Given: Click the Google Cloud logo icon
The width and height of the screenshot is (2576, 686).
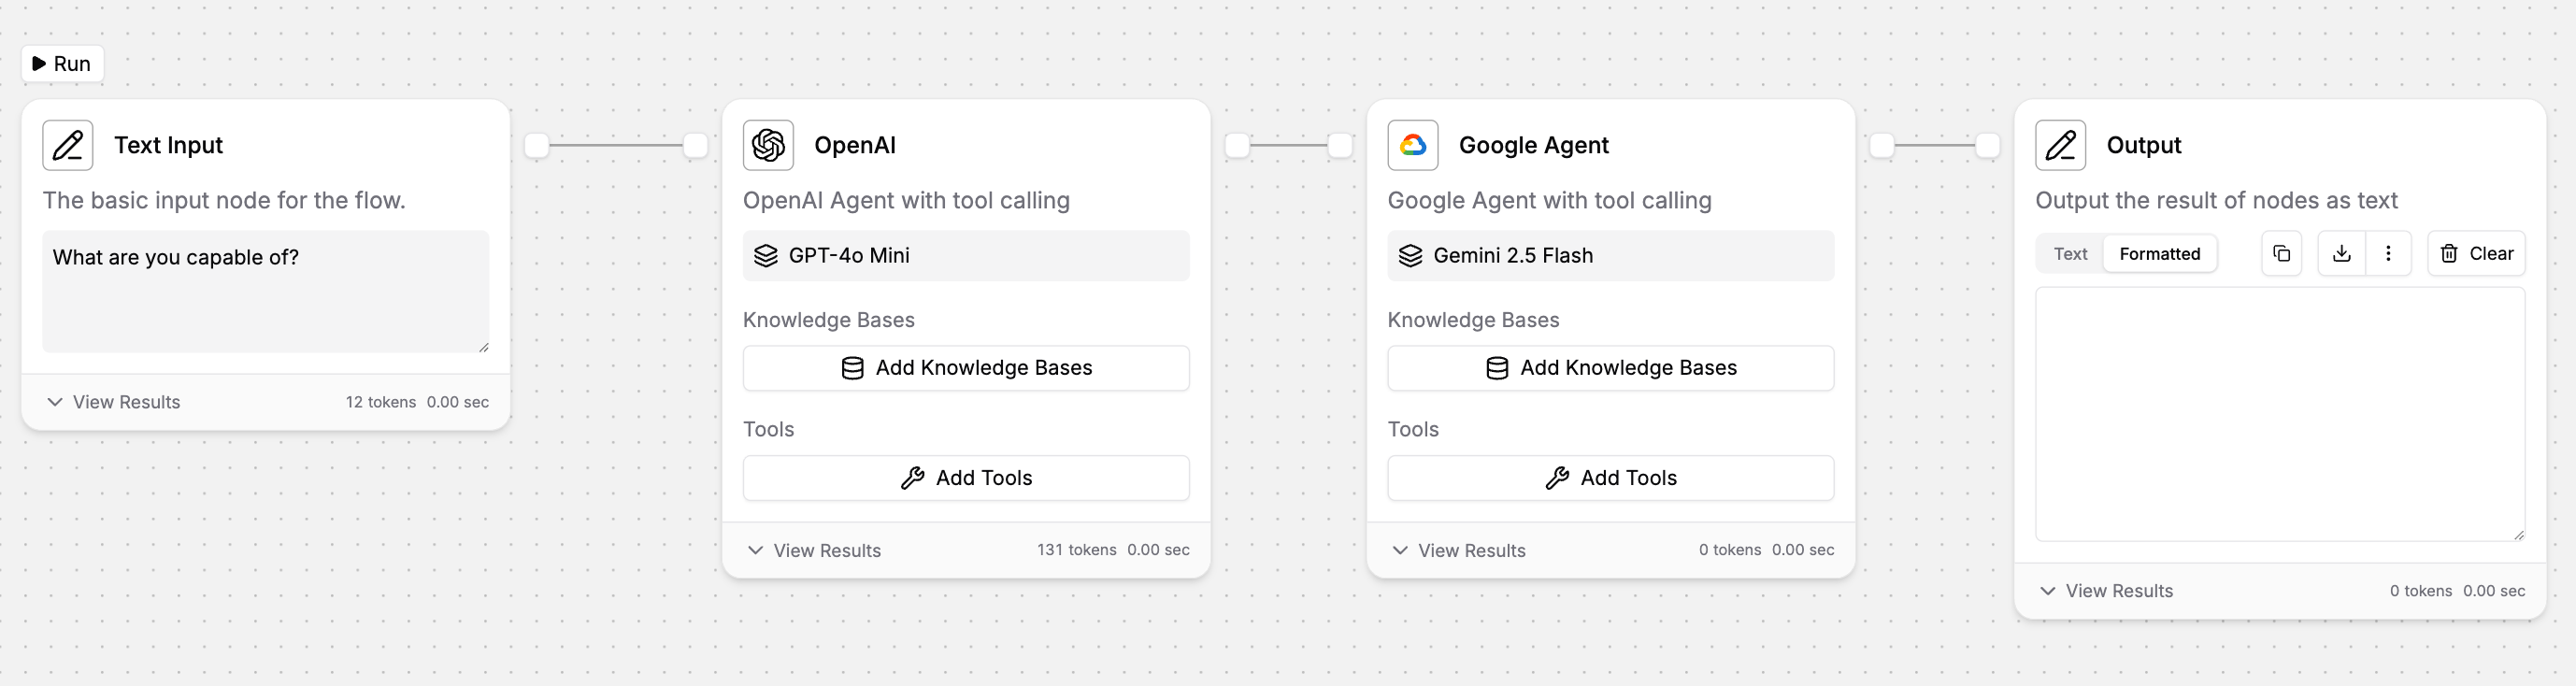Looking at the screenshot, I should point(1412,146).
